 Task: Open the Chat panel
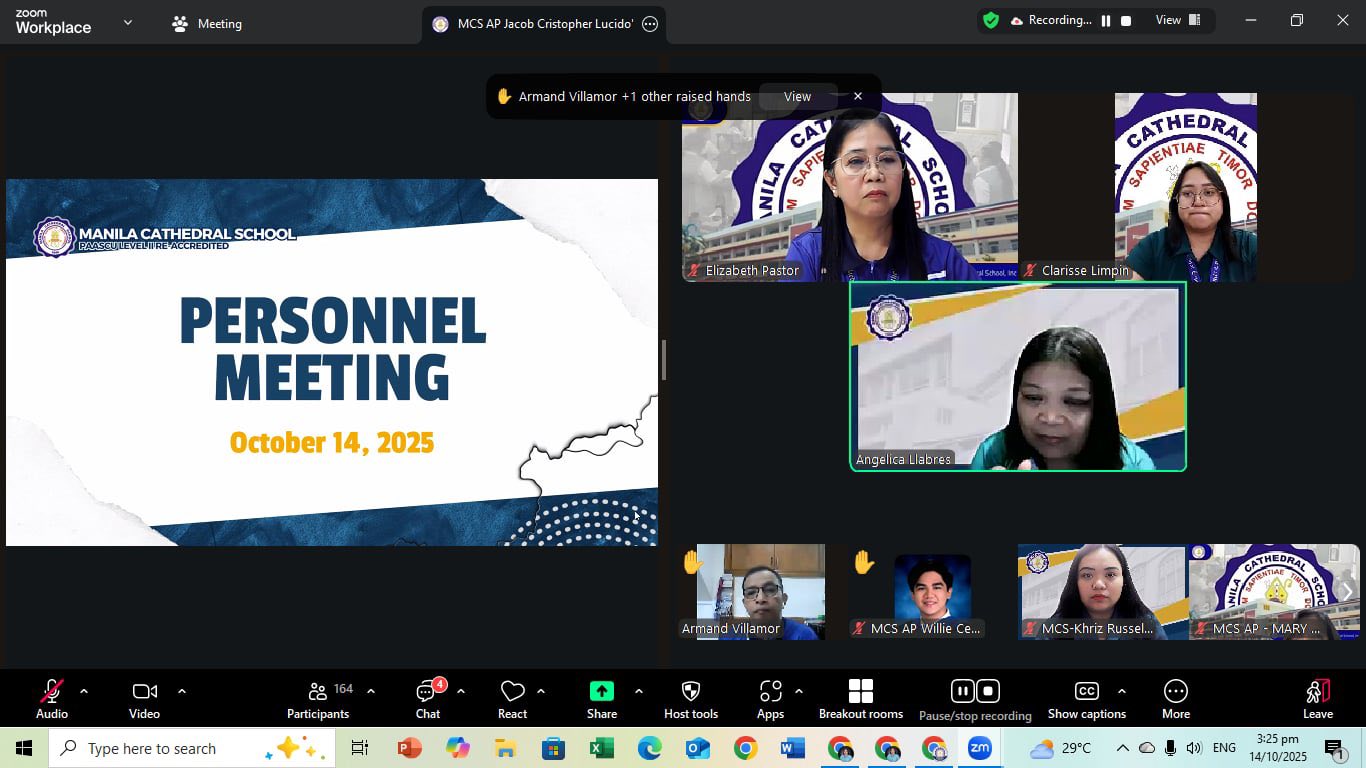point(428,698)
